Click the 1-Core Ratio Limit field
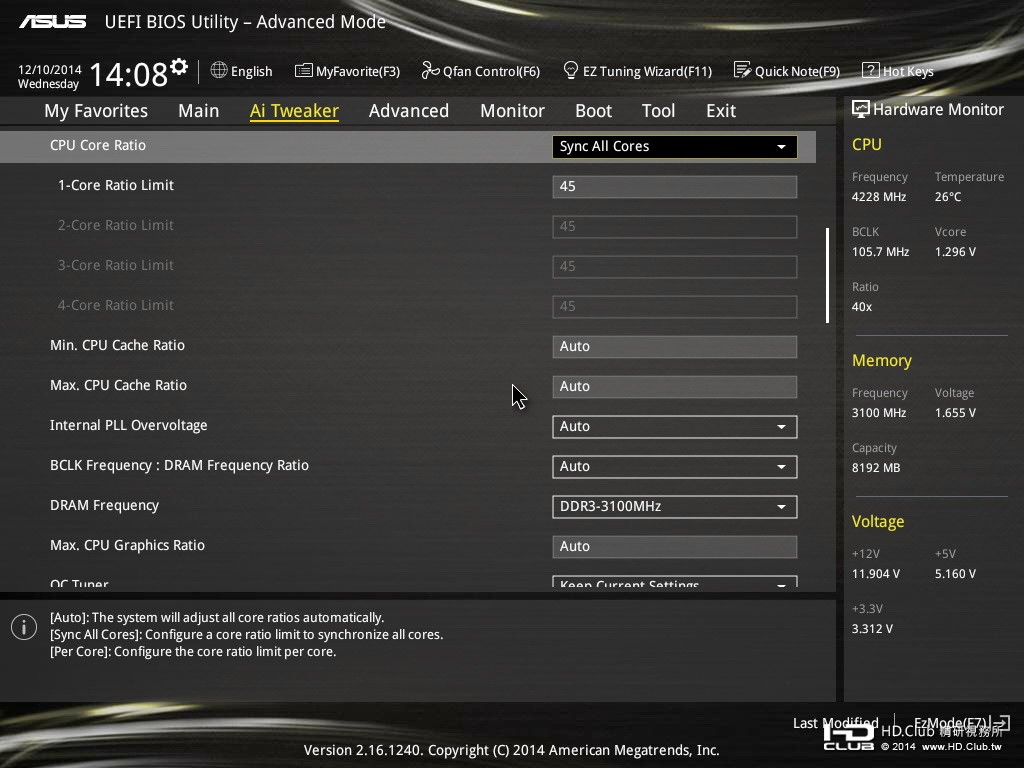 click(675, 187)
